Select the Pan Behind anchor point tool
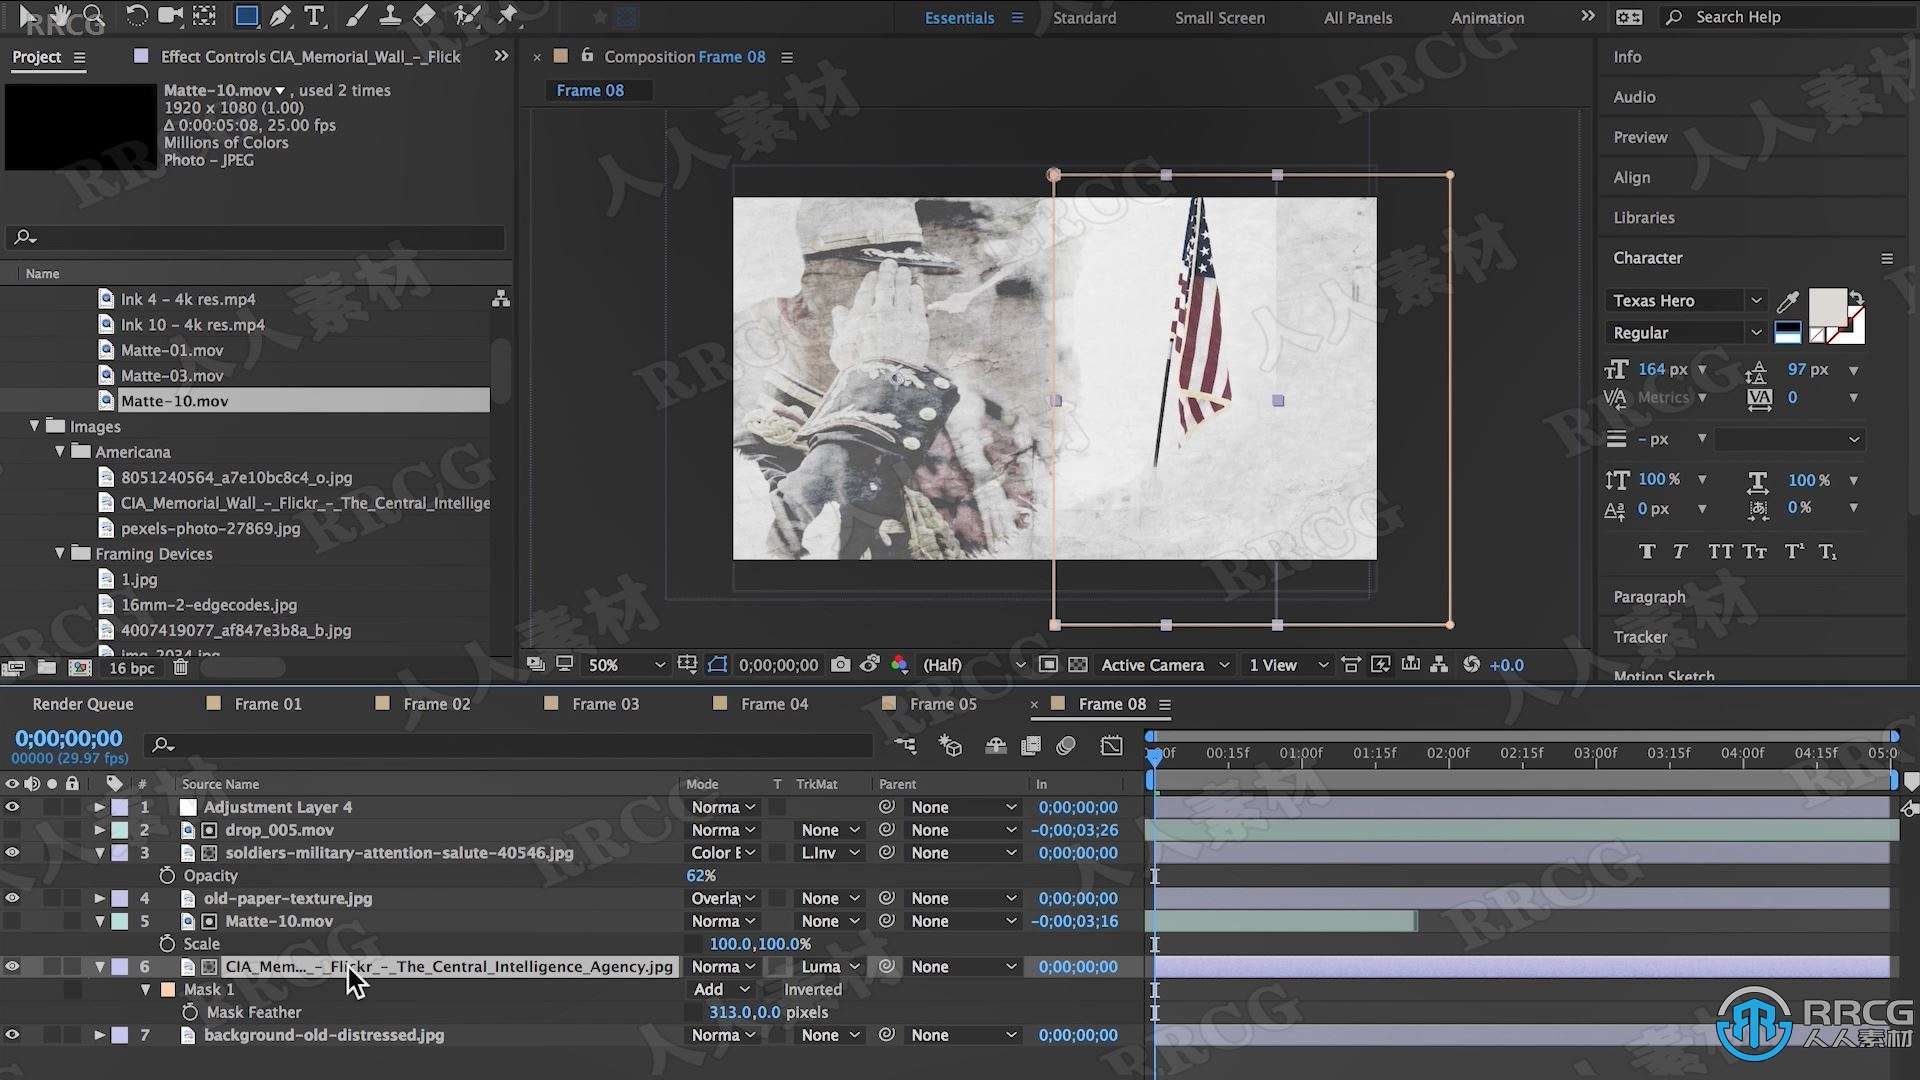Image resolution: width=1920 pixels, height=1080 pixels. pyautogui.click(x=204, y=16)
